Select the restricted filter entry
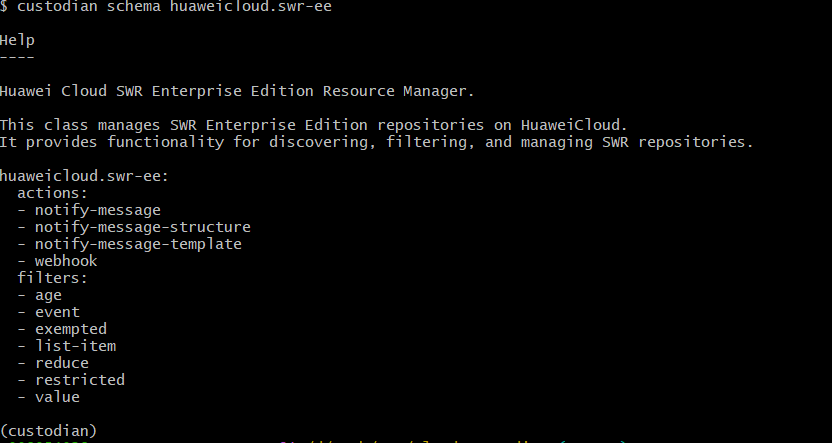This screenshot has width=832, height=443. pyautogui.click(x=79, y=380)
